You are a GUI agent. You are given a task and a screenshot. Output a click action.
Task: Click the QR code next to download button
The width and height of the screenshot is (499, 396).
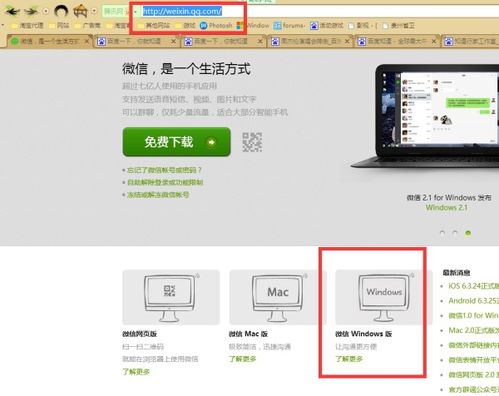pos(252,142)
